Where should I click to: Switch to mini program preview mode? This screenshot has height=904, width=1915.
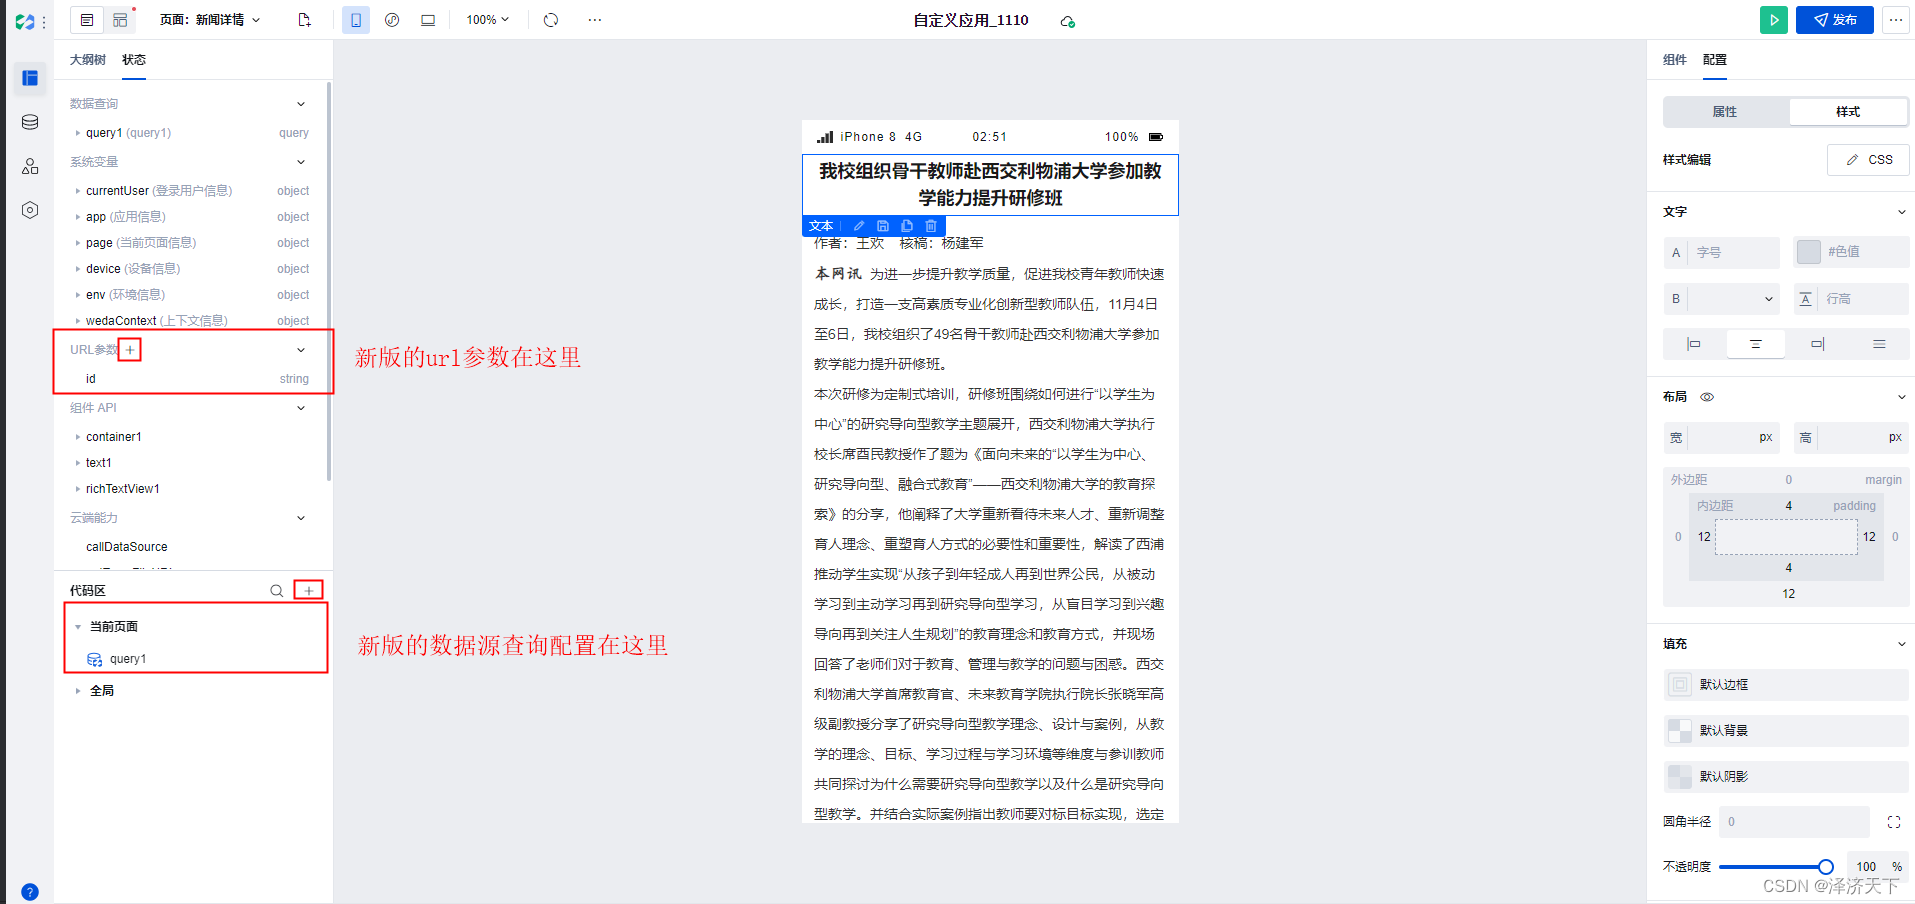[x=392, y=20]
